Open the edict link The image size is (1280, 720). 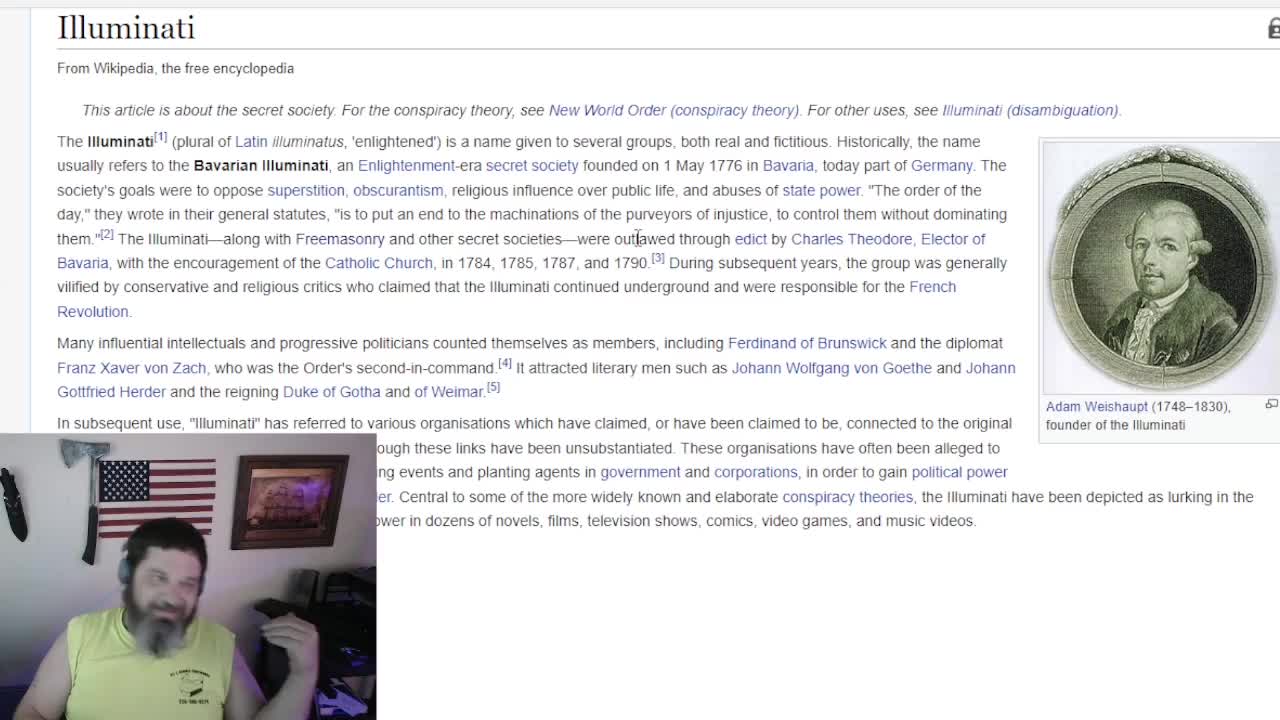[751, 239]
